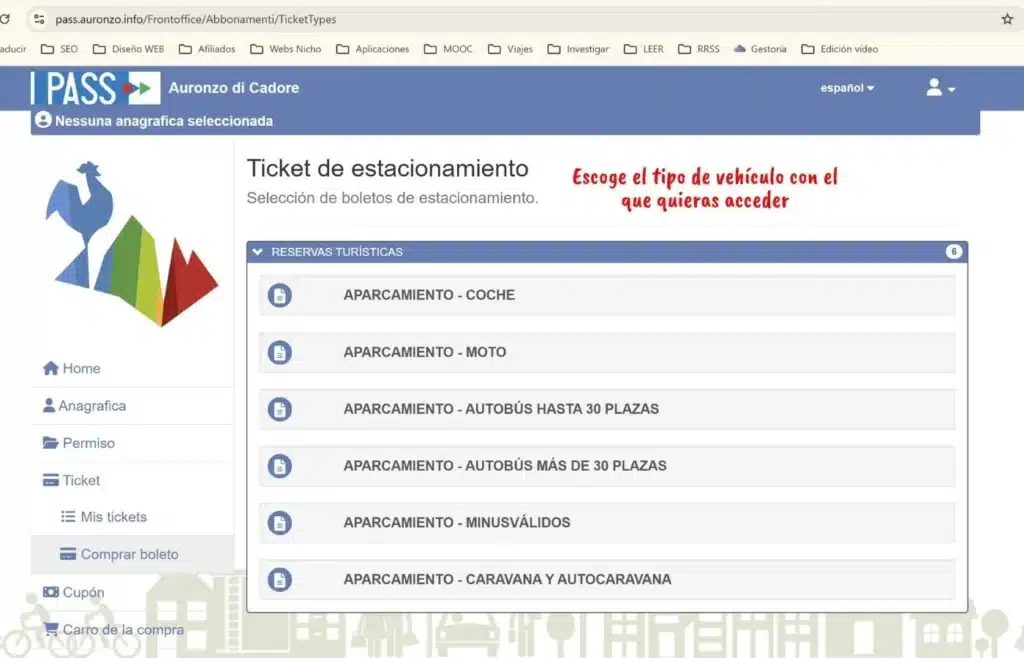Click the shopping cart icon for Carro de la compra
This screenshot has height=658, width=1024.
[x=51, y=629]
